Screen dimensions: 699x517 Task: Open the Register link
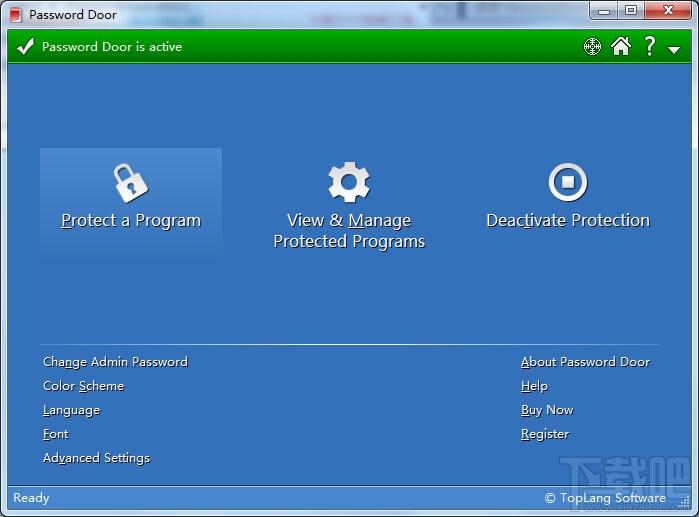point(545,434)
